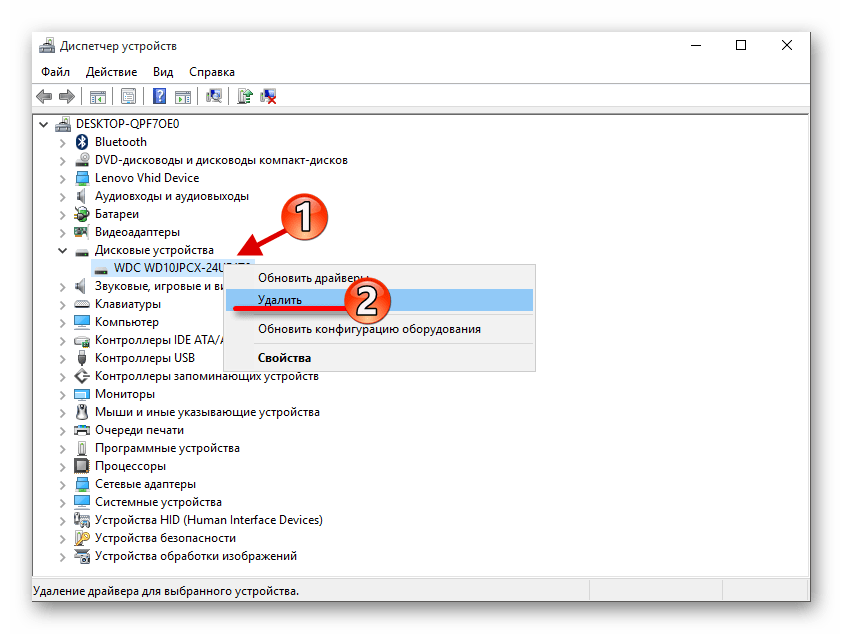Viewport: 843px width, 634px height.
Task: Expand Контроллеры запоминающих устройств arrow
Action: point(62,376)
